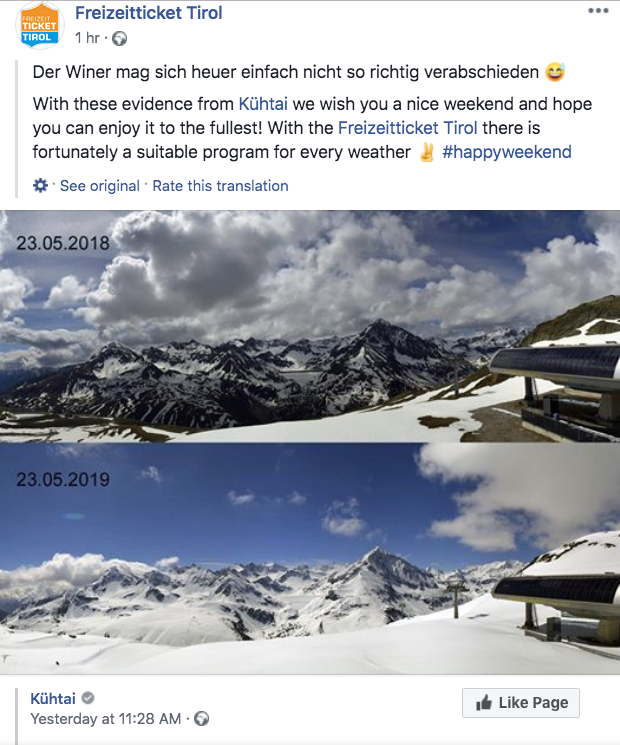The image size is (620, 745).
Task: Open the Kühtai mention in the post text
Action: pos(263,104)
